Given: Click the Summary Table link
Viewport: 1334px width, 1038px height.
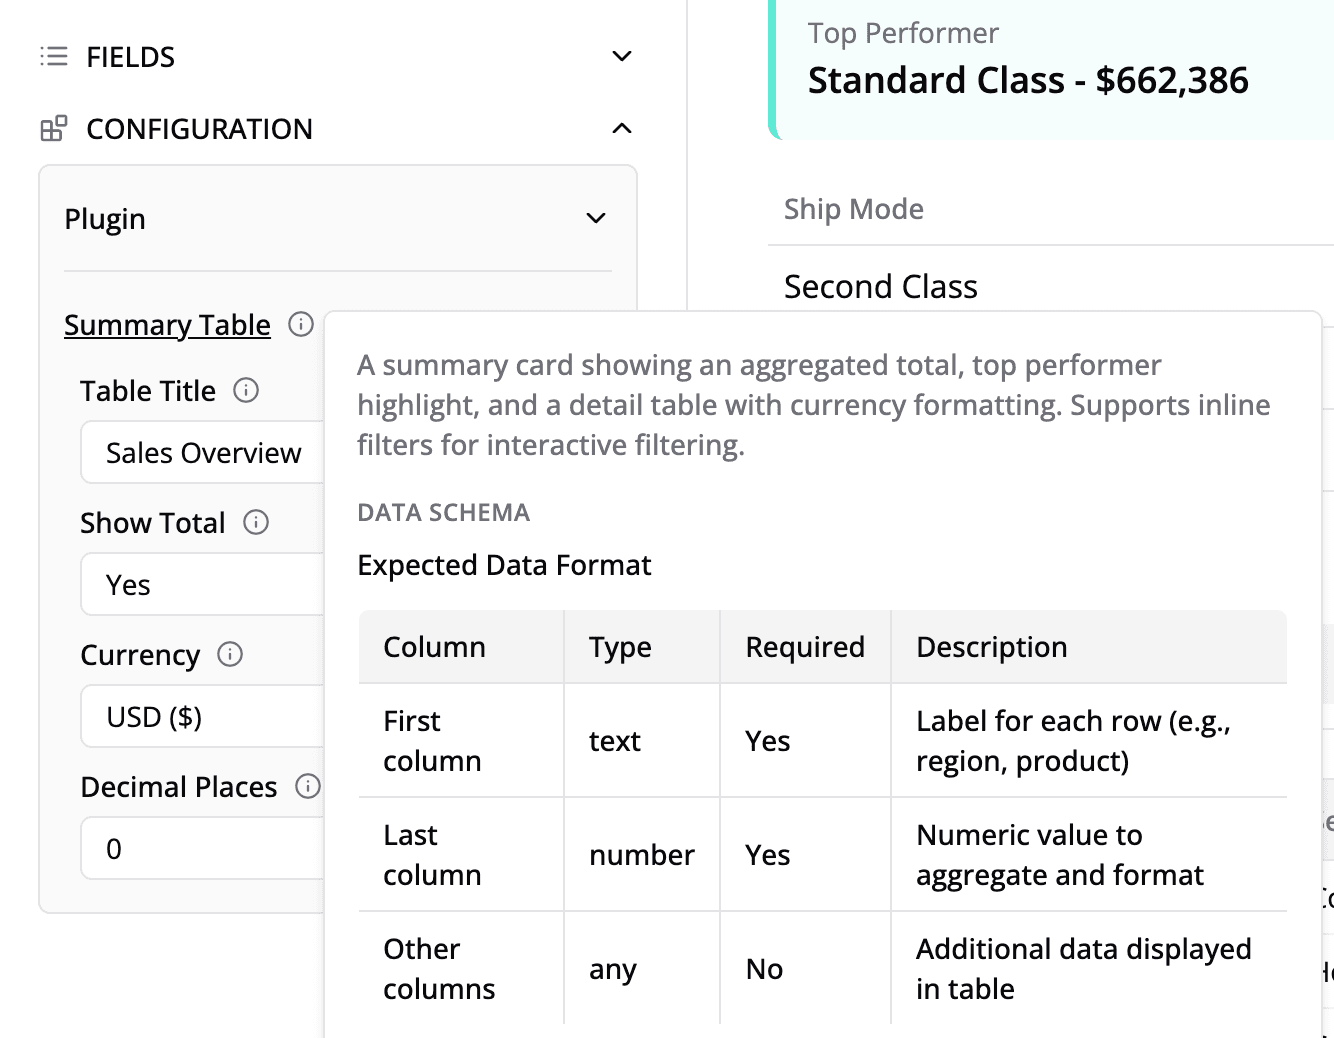Looking at the screenshot, I should tap(167, 325).
